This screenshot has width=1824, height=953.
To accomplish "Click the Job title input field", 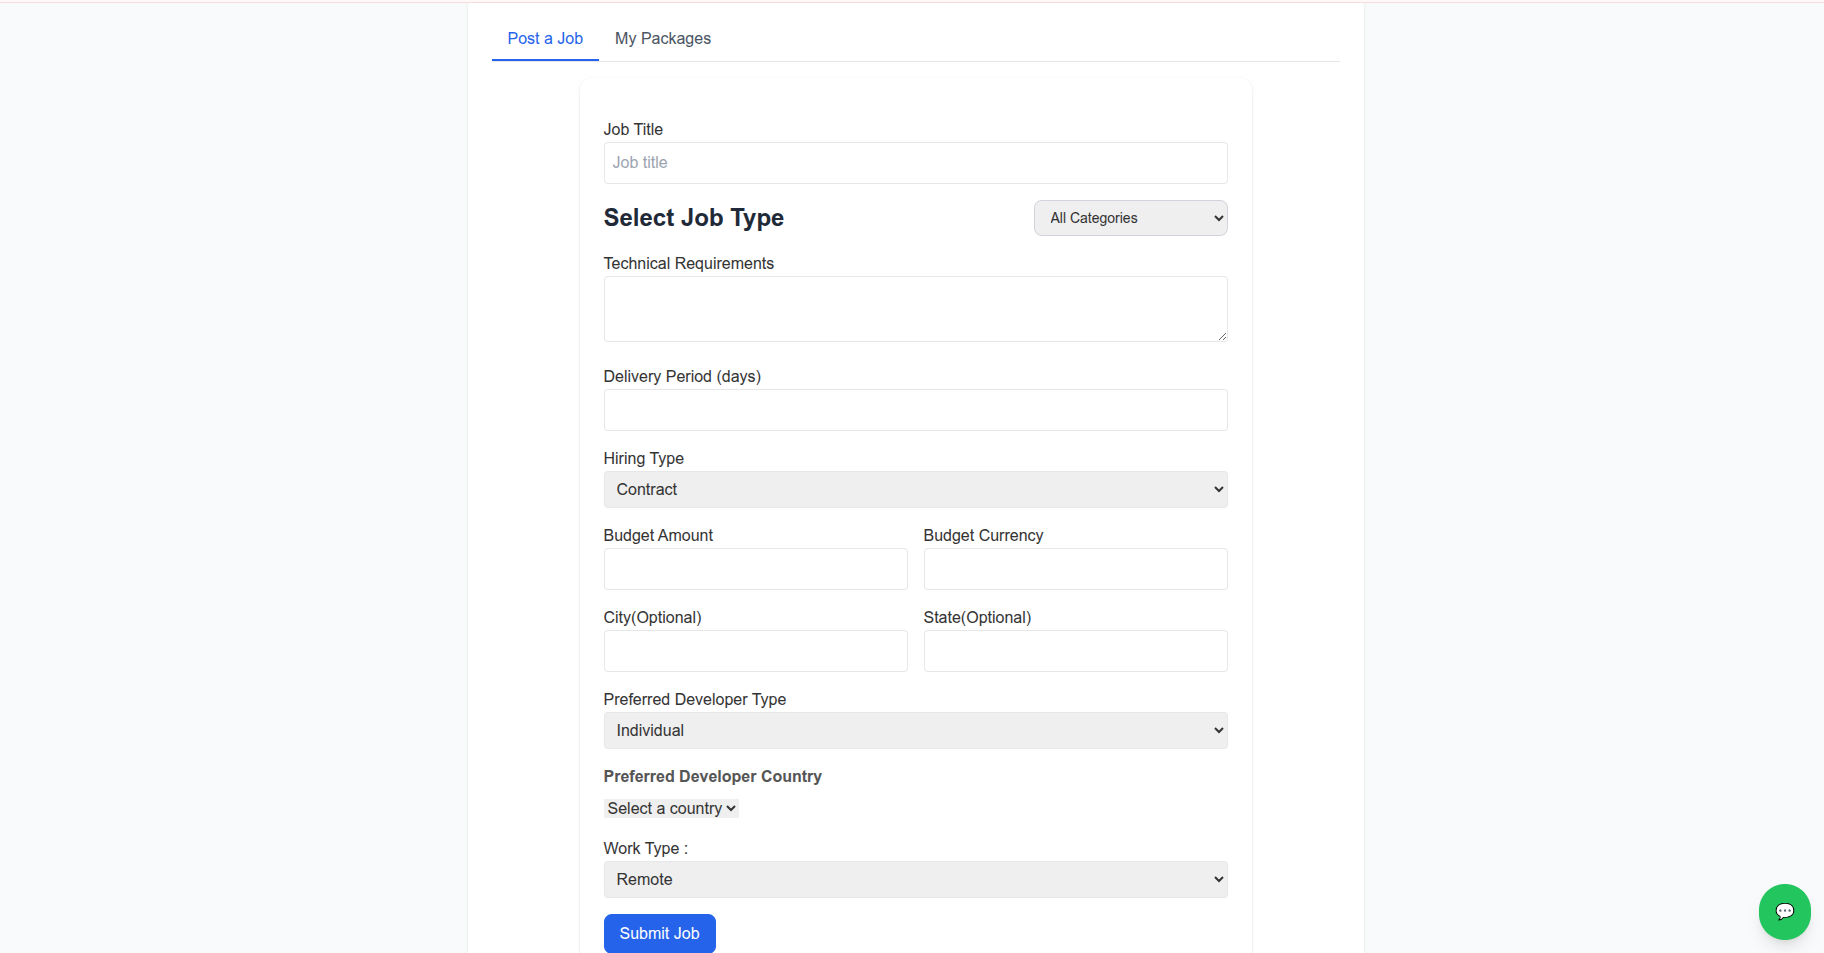I will pos(914,162).
